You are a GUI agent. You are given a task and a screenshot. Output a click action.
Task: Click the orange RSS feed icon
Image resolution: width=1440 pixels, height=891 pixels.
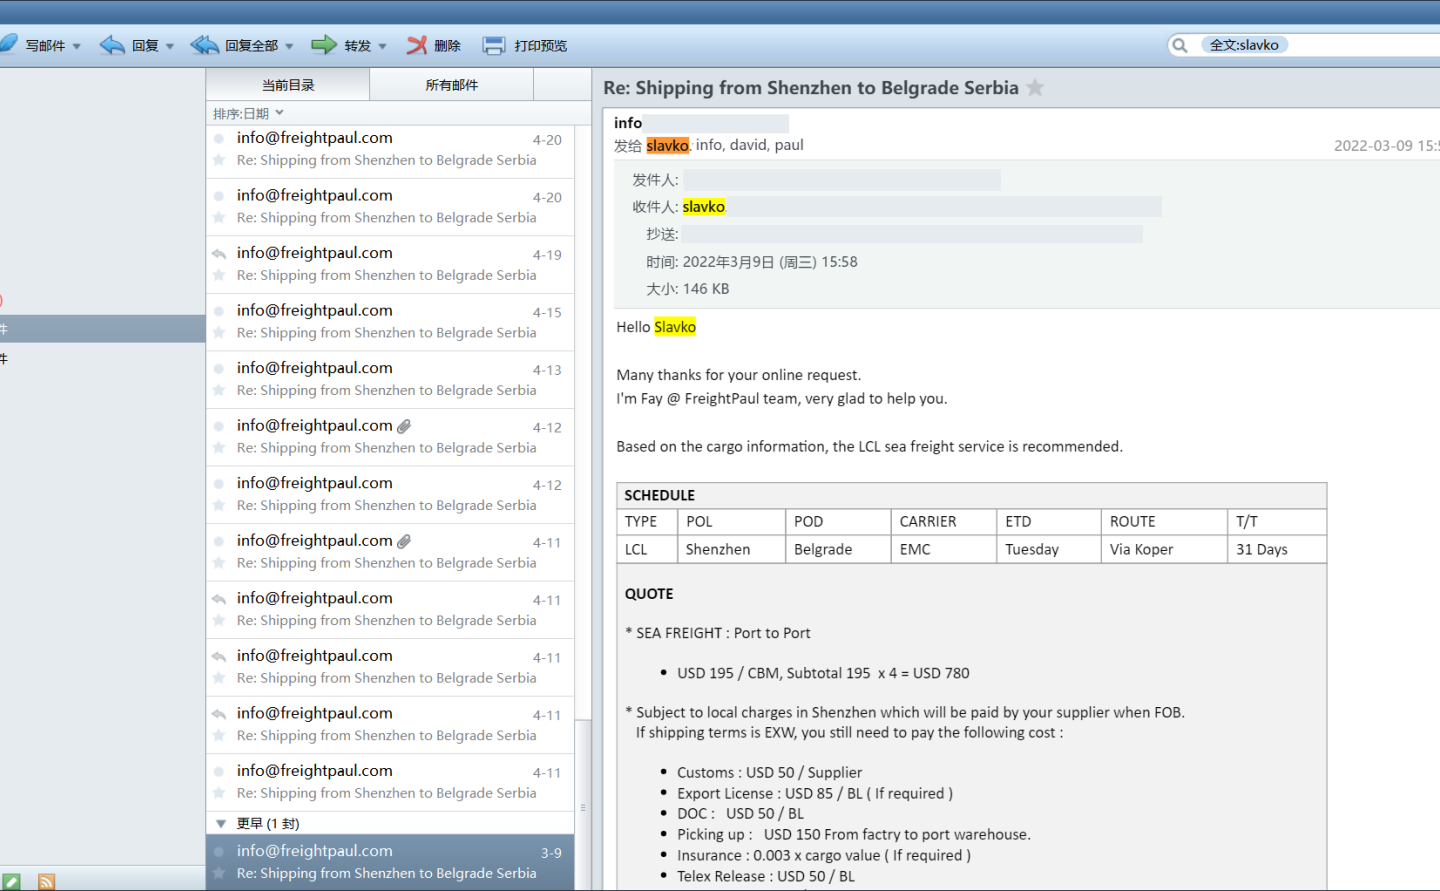click(x=46, y=881)
